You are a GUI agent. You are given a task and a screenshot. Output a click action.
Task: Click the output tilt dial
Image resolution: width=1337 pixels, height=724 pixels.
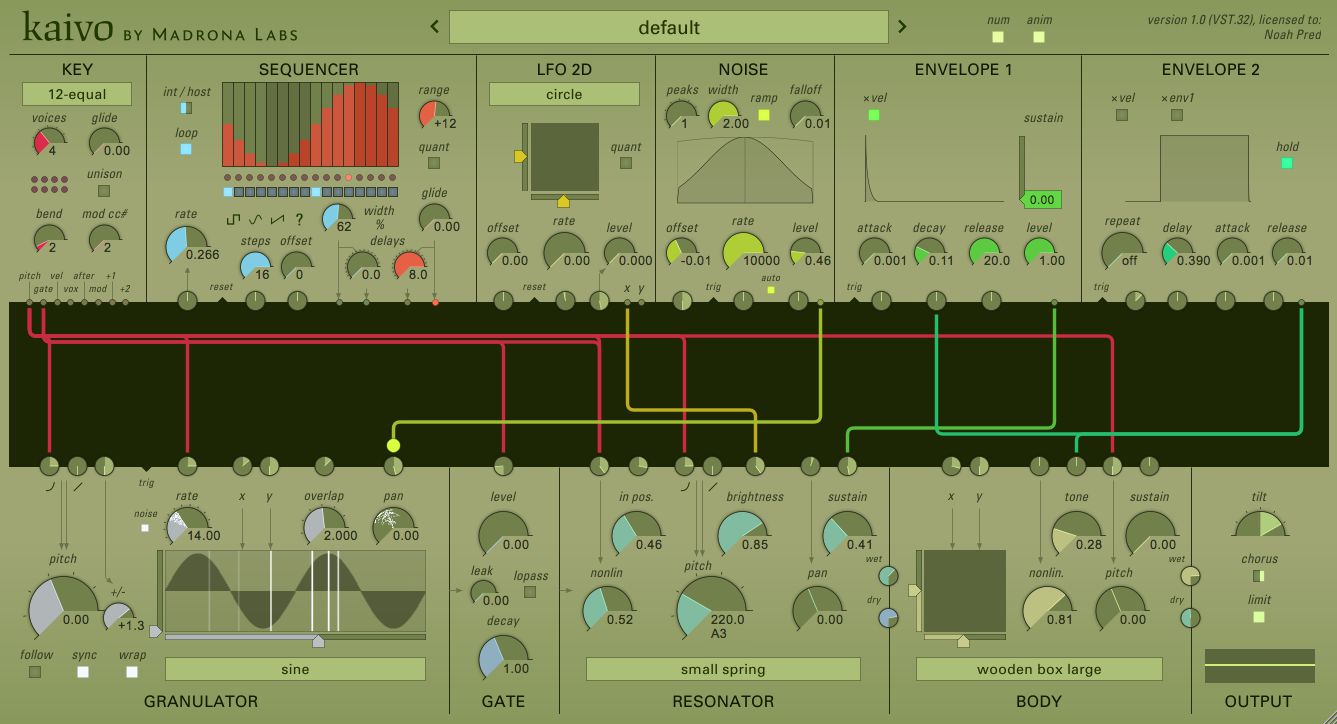[x=1259, y=523]
